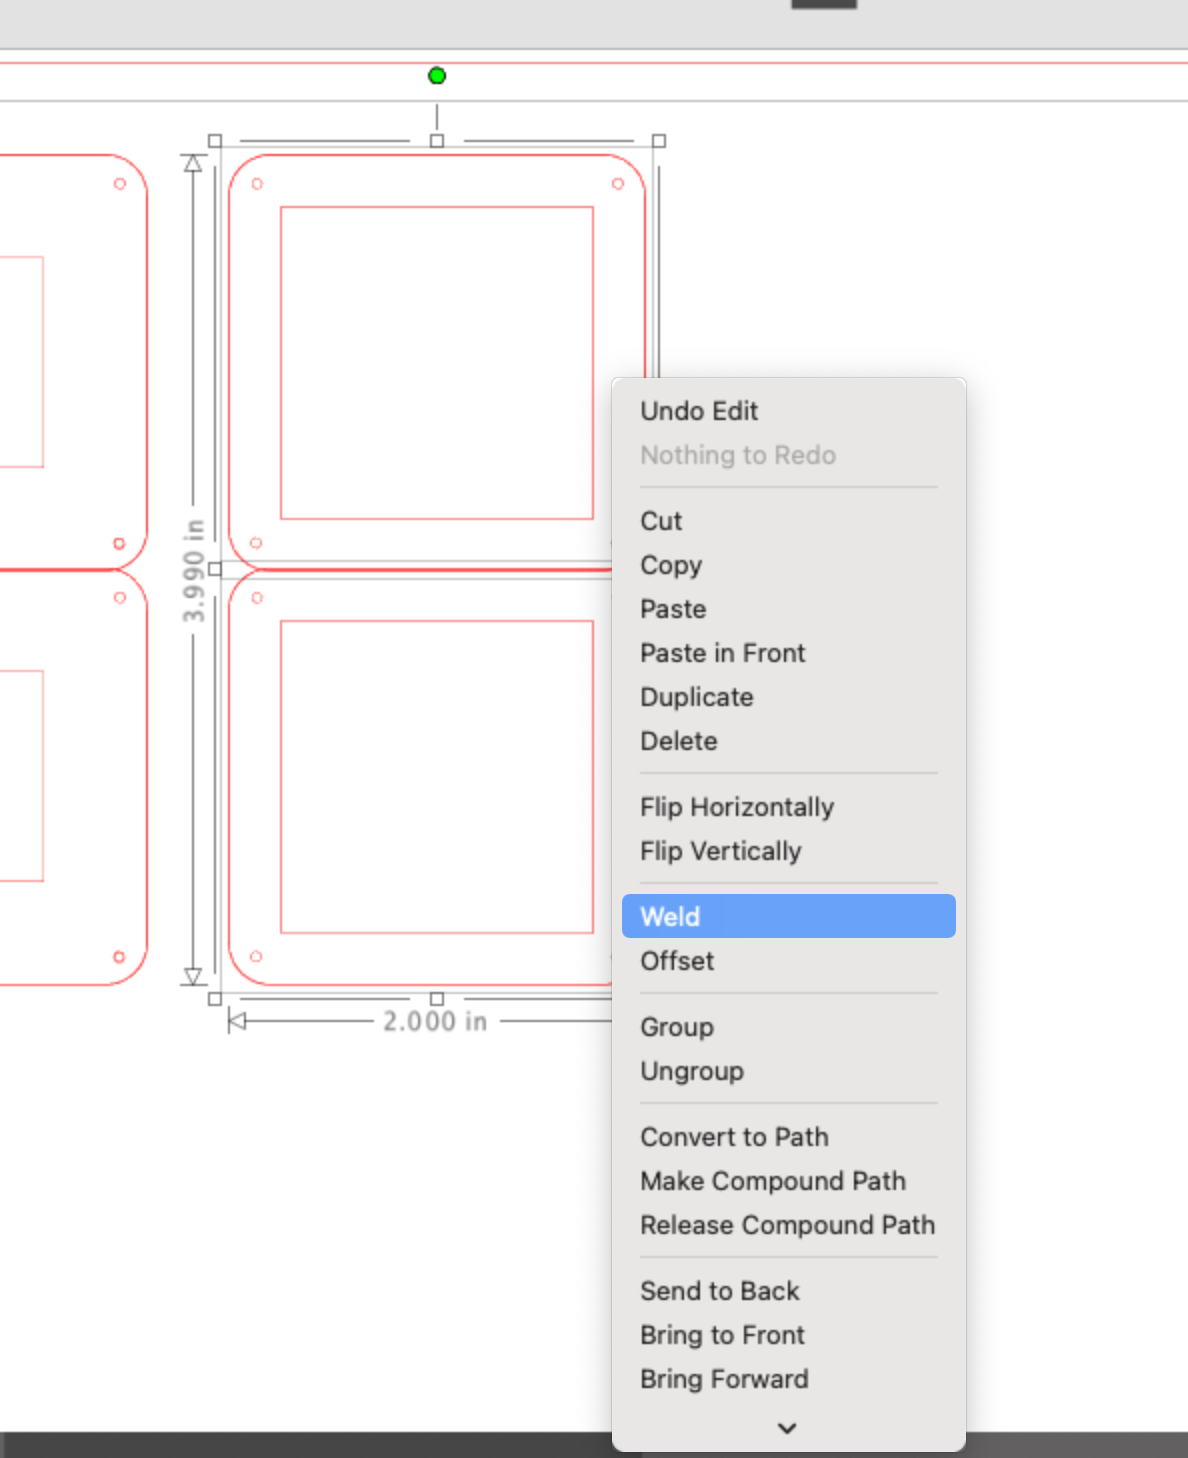Select Group in the menu
Viewport: 1188px width, 1458px height.
pyautogui.click(x=677, y=1027)
